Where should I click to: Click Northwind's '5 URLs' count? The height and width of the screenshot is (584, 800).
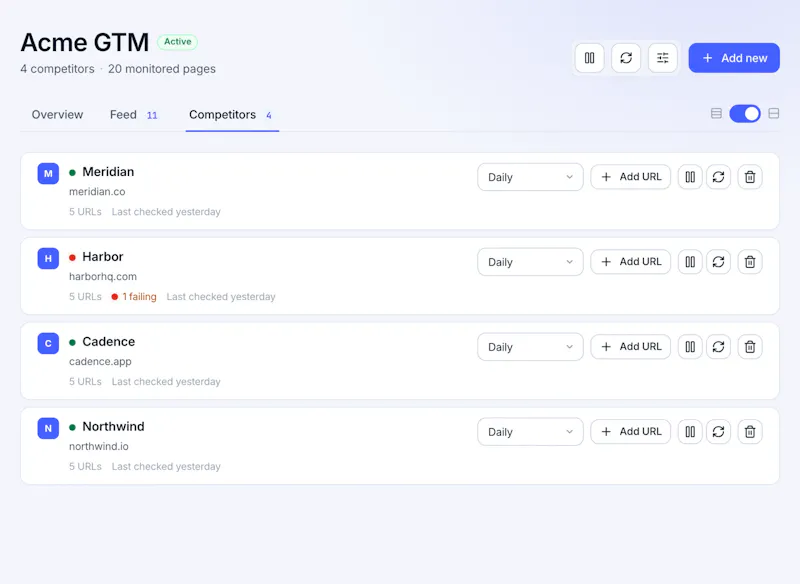tap(85, 467)
